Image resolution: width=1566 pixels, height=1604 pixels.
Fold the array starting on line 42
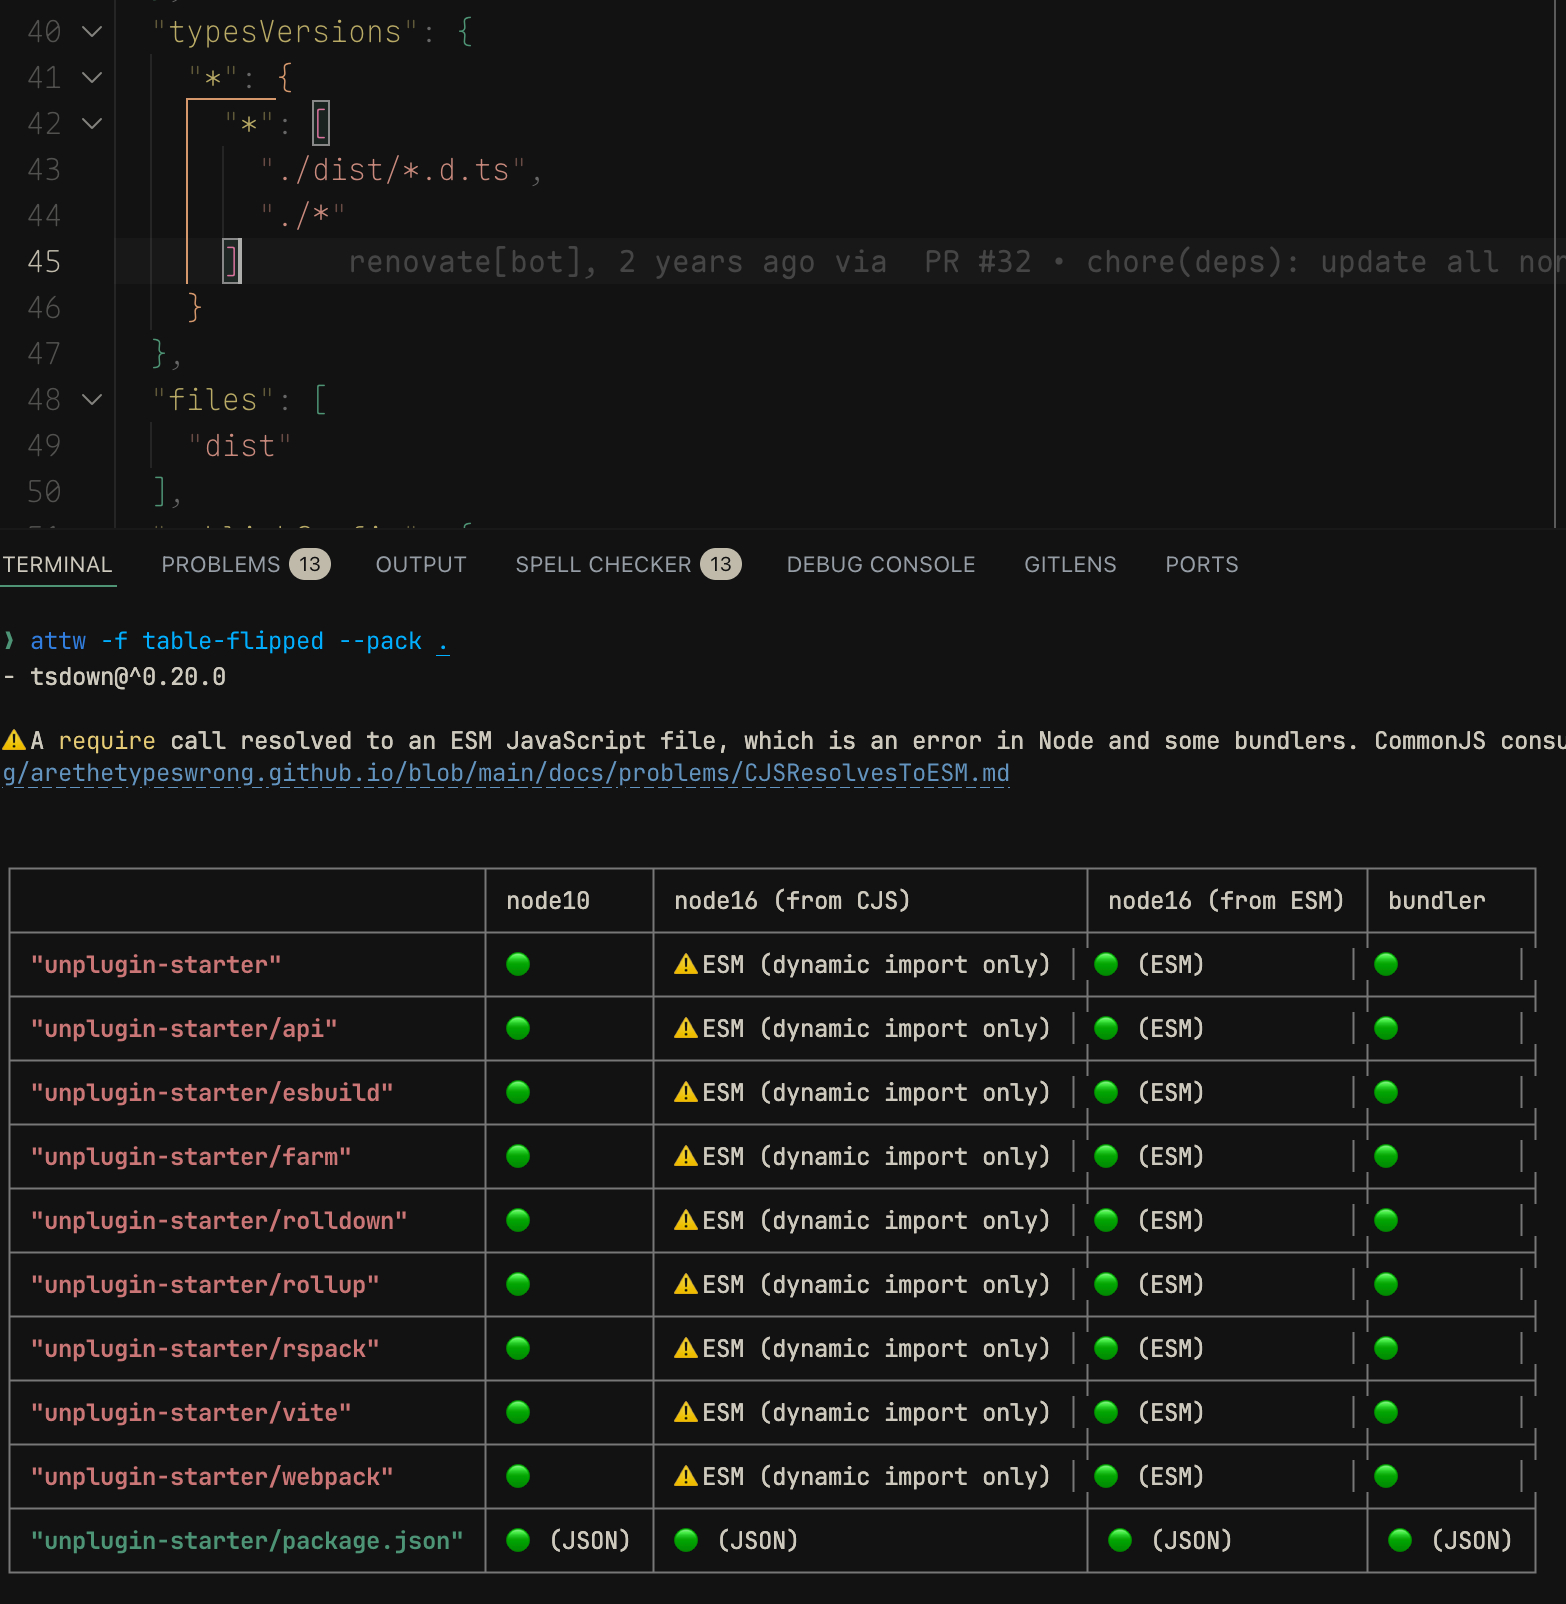pyautogui.click(x=92, y=123)
